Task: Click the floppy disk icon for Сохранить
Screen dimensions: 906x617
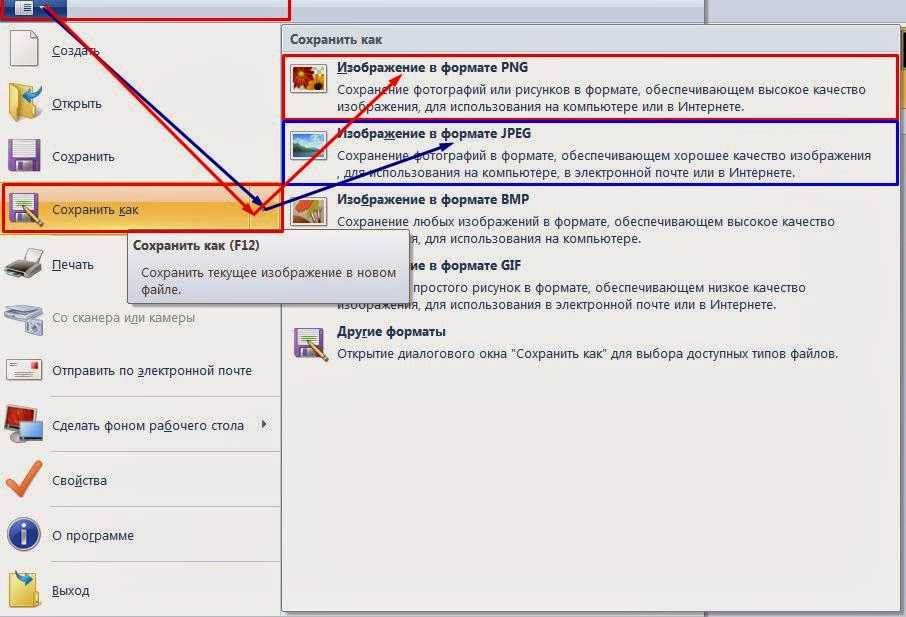Action: 24,155
